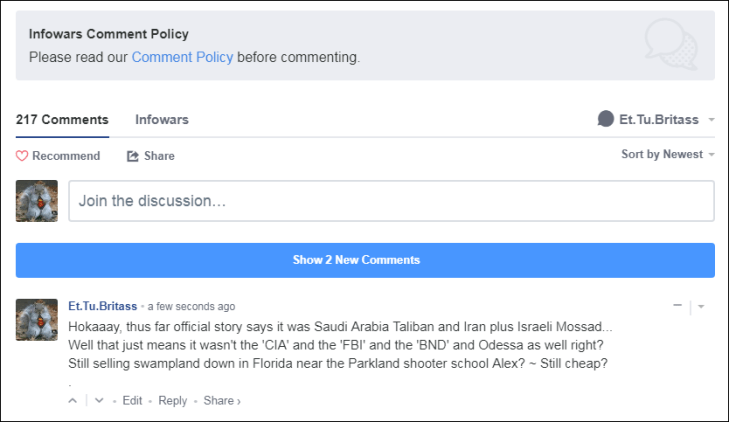Click the 'a few seconds ago' timestamp

click(x=192, y=306)
